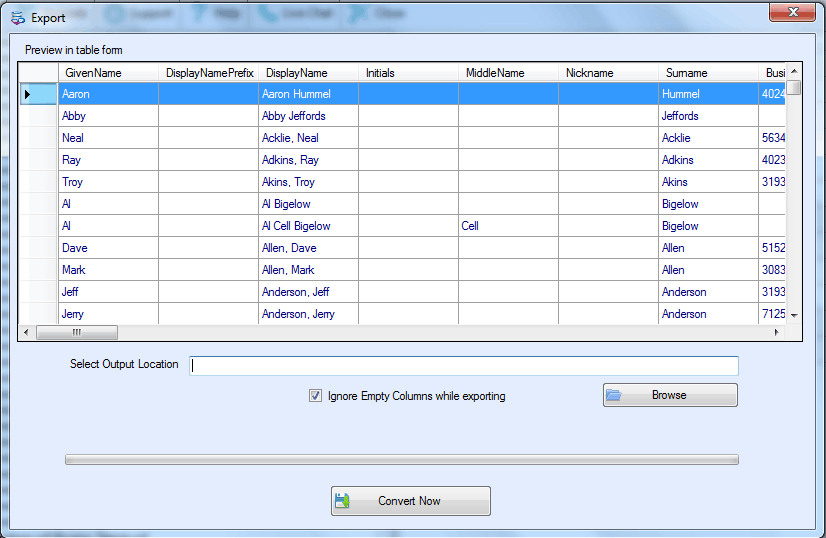Click the Abby Jeffords display name cell
Image resolution: width=826 pixels, height=538 pixels.
point(309,116)
